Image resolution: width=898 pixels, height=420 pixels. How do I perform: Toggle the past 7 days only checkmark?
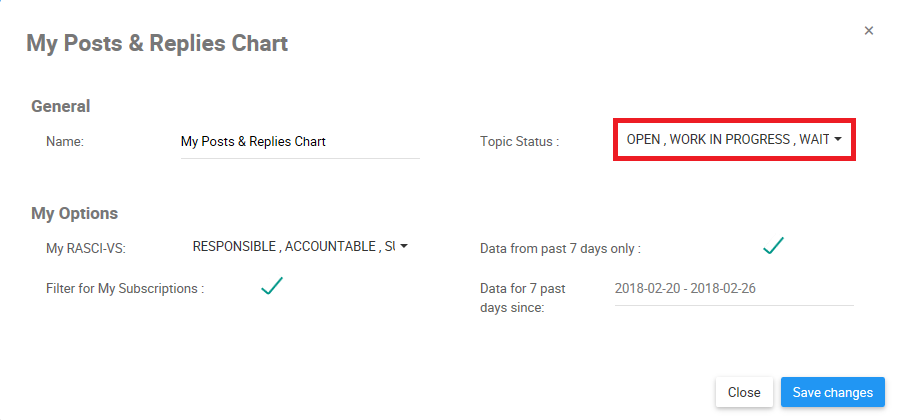pyautogui.click(x=773, y=246)
